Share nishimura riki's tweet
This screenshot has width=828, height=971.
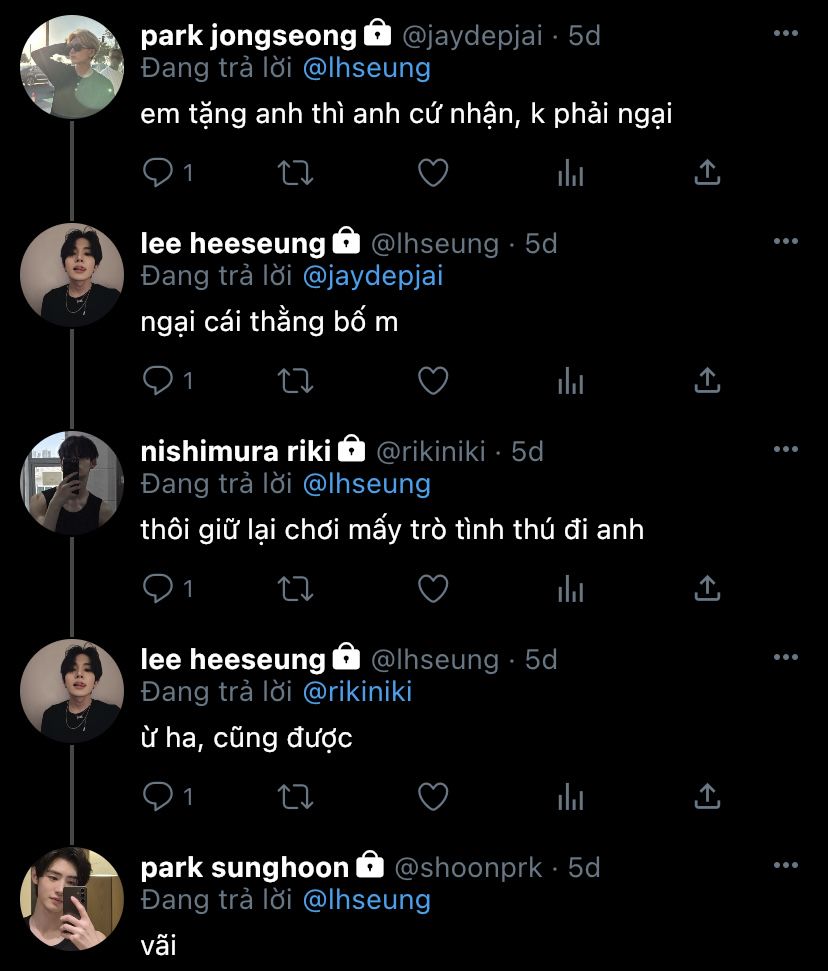[707, 589]
